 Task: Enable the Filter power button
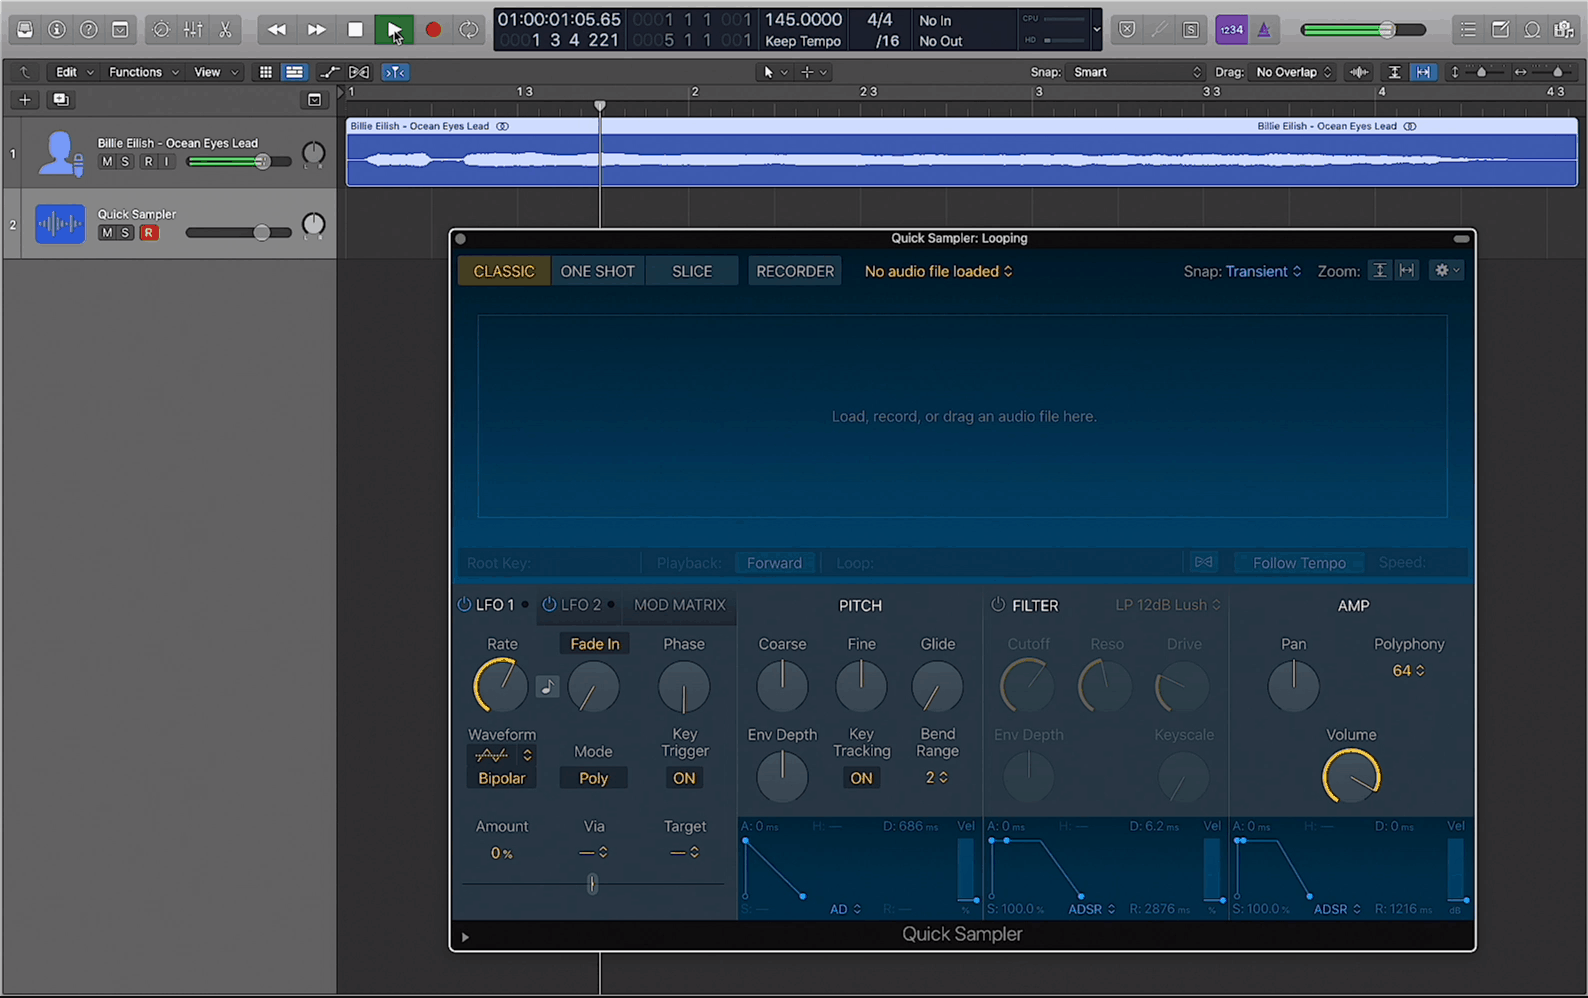click(998, 605)
